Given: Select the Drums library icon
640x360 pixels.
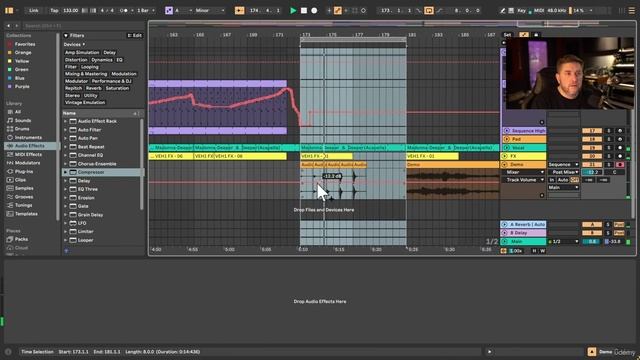Looking at the screenshot, I should point(10,129).
